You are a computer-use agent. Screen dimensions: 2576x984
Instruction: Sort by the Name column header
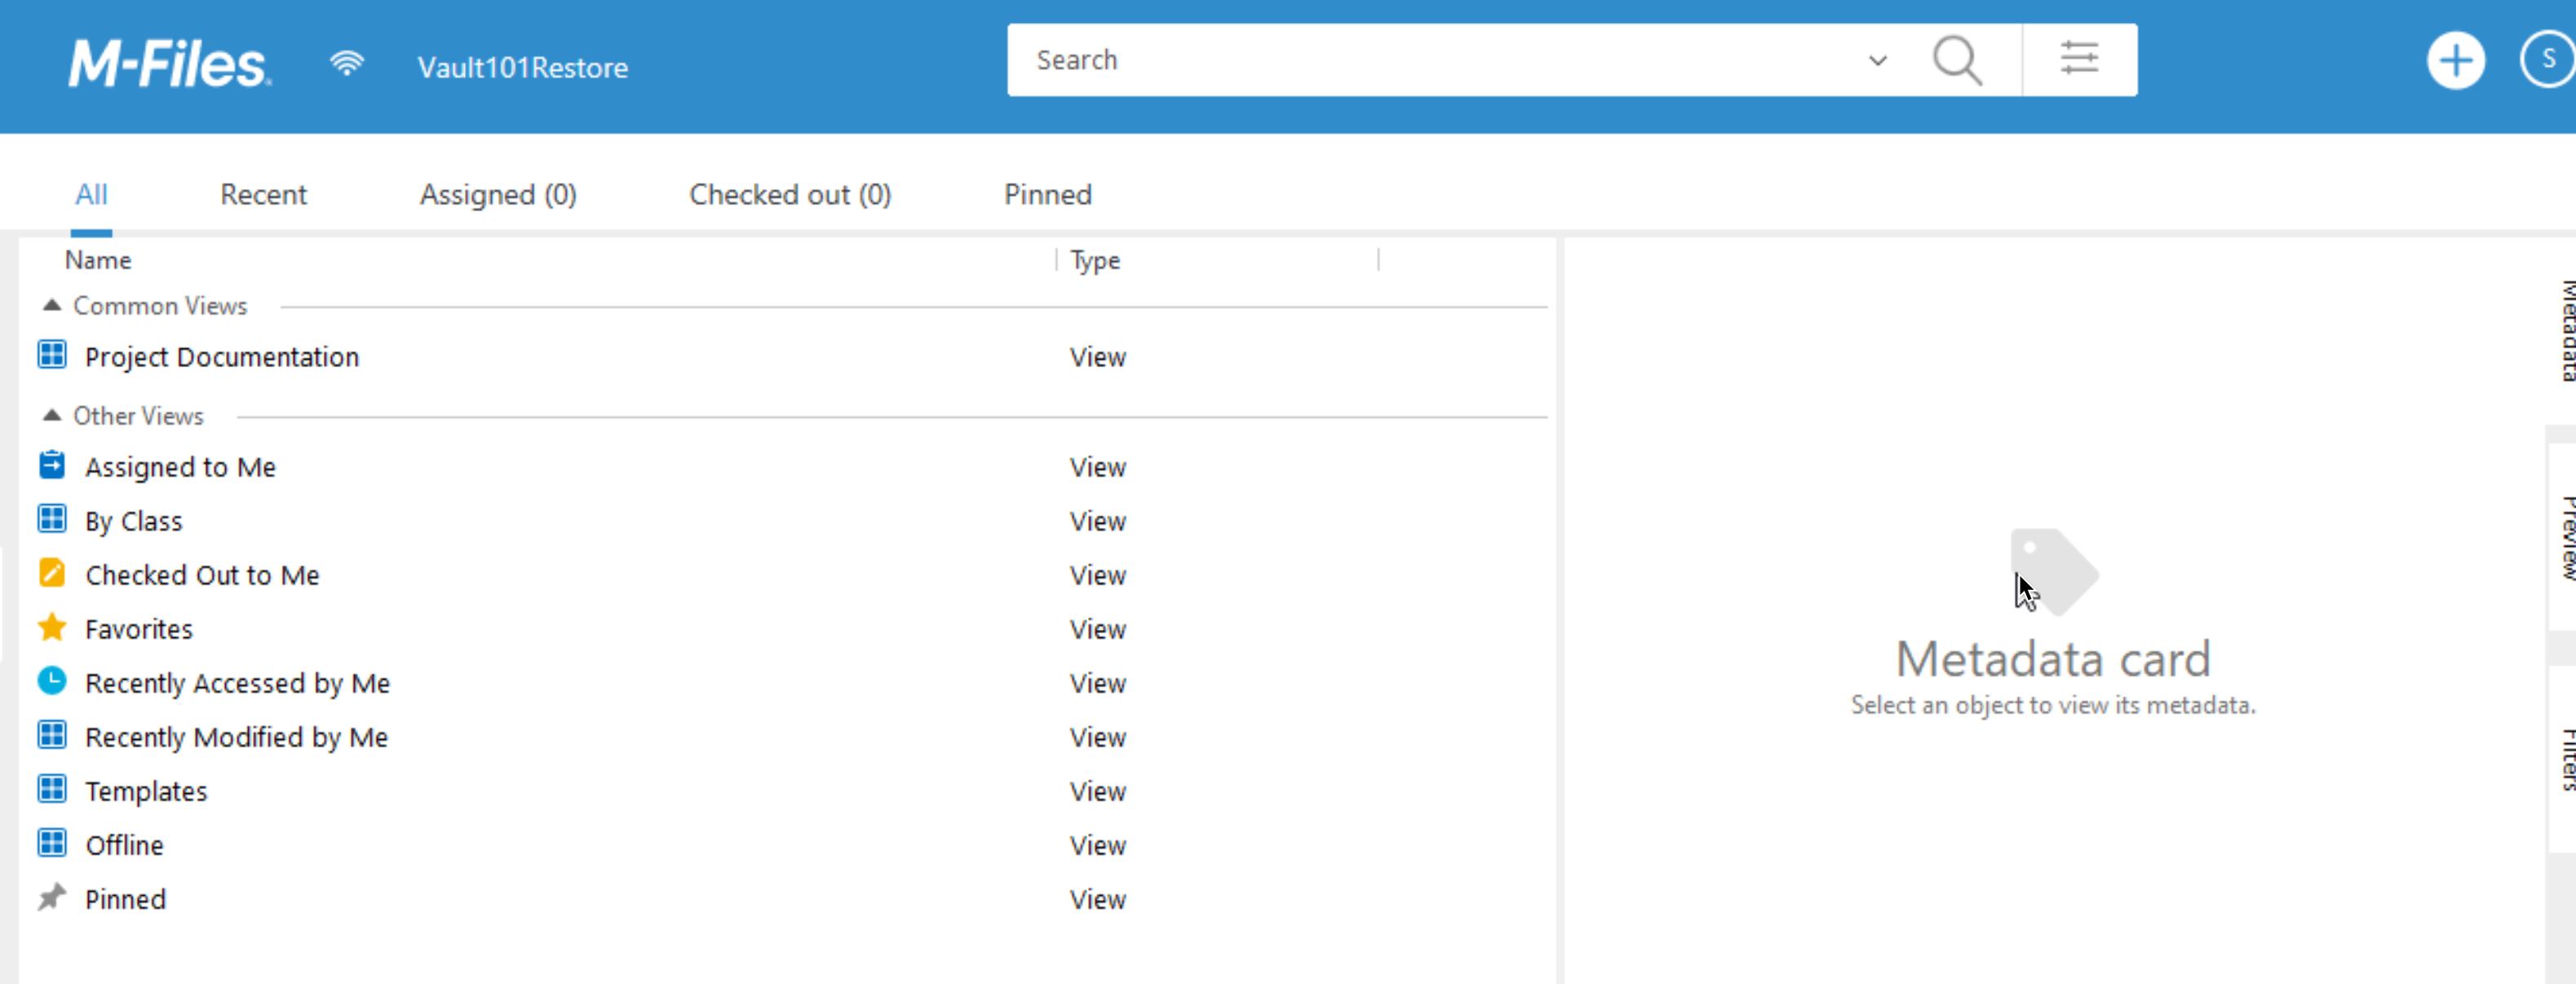pyautogui.click(x=98, y=260)
